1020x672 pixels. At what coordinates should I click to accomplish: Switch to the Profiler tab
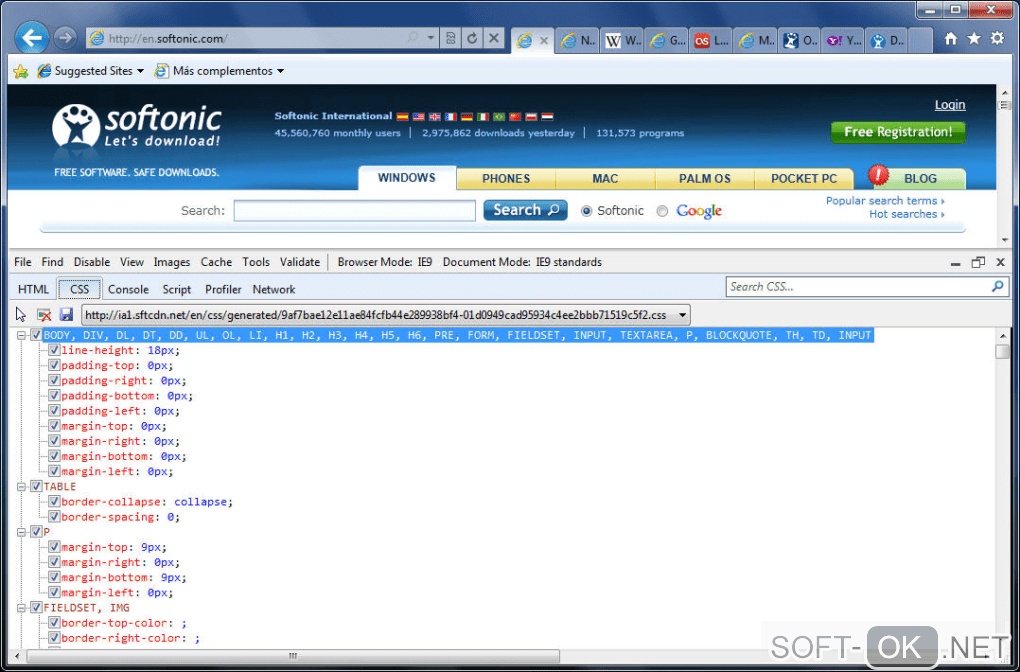point(223,289)
